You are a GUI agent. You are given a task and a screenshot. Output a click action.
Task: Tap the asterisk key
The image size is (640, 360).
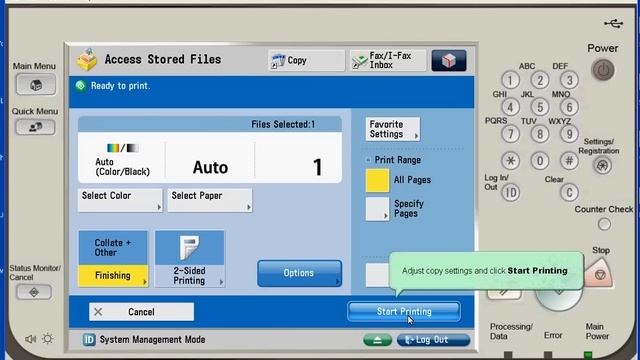tap(510, 161)
